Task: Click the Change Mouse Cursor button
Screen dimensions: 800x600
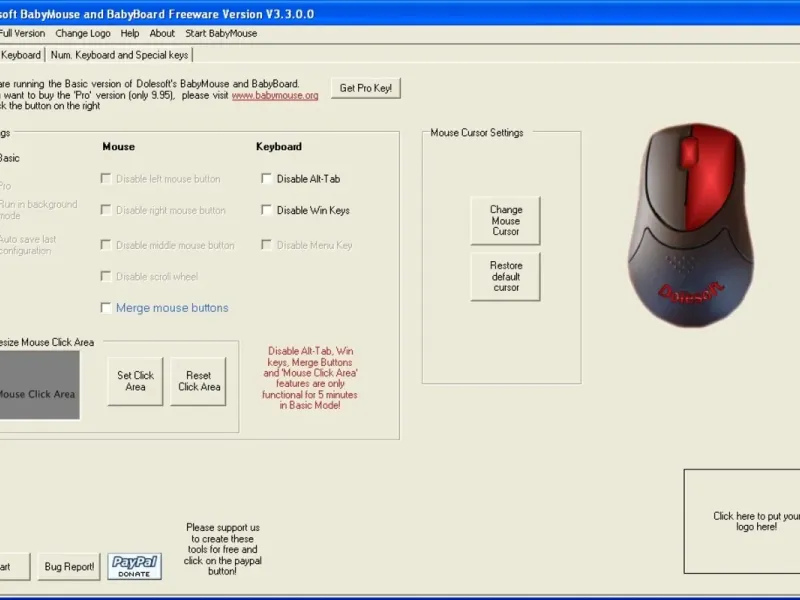Action: (x=505, y=220)
